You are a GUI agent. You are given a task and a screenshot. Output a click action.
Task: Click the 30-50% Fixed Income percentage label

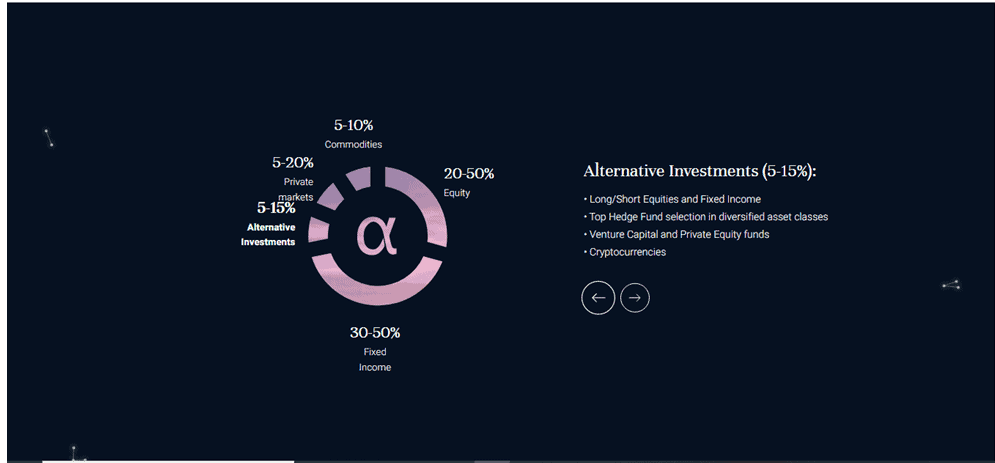pos(375,332)
